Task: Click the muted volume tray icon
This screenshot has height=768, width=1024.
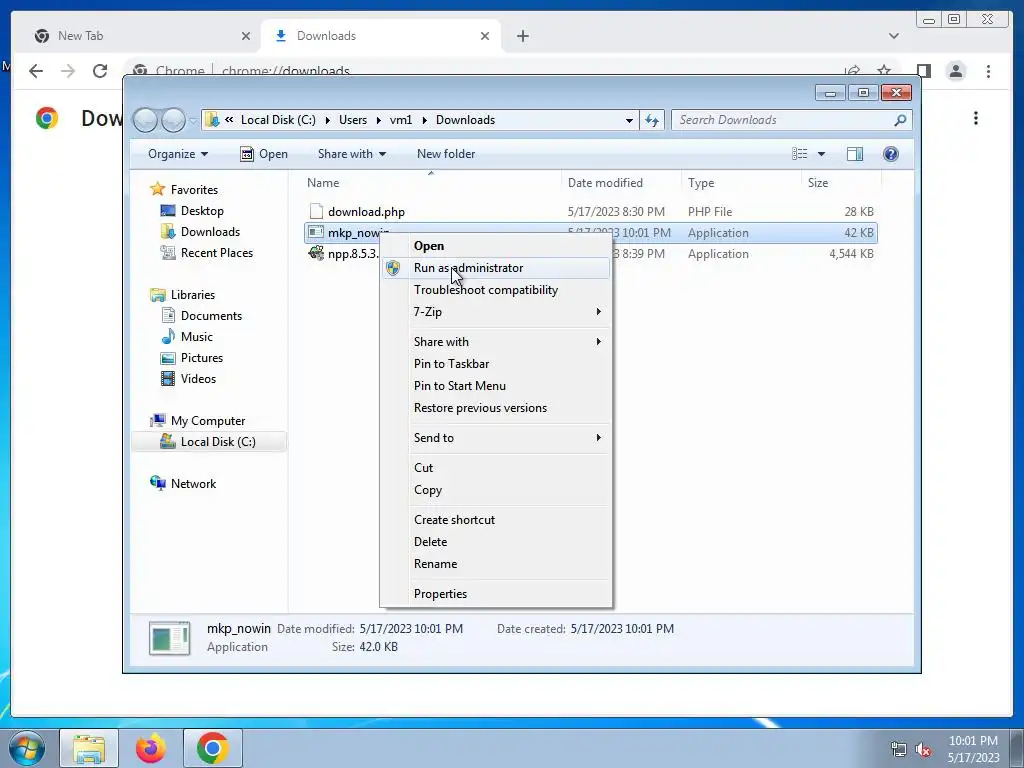Action: tap(924, 749)
